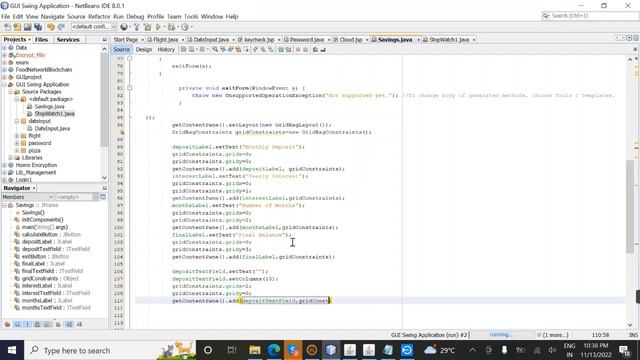This screenshot has width=640, height=360.
Task: Collapse the GUI Swing Application project
Action: click(x=4, y=84)
